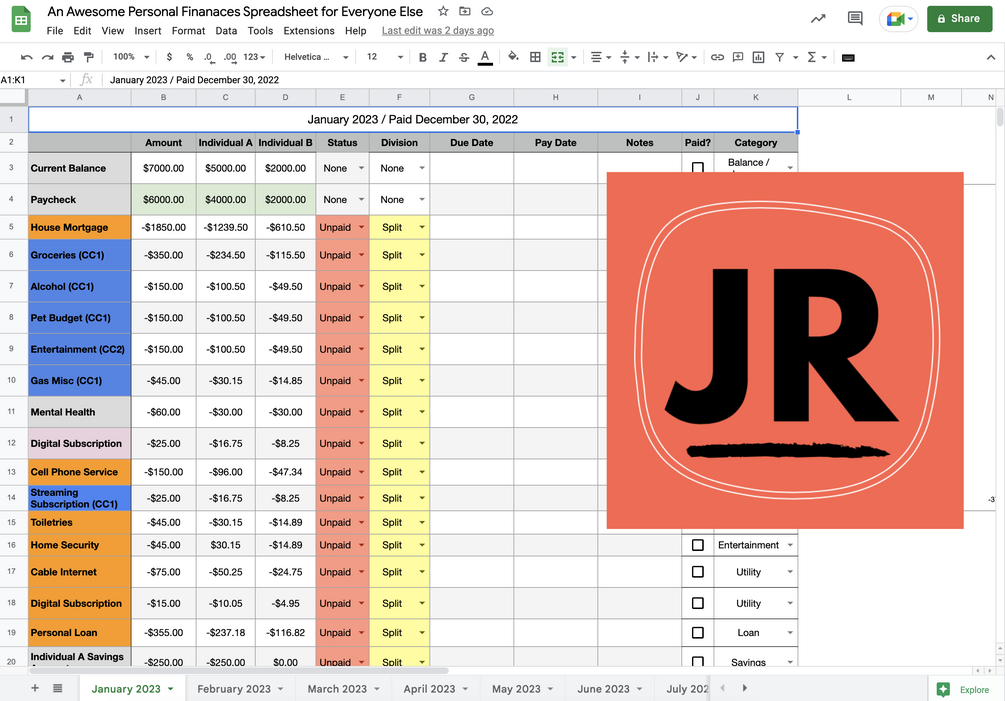The height and width of the screenshot is (701, 1005).
Task: Open the Functions sigma icon
Action: click(x=811, y=57)
